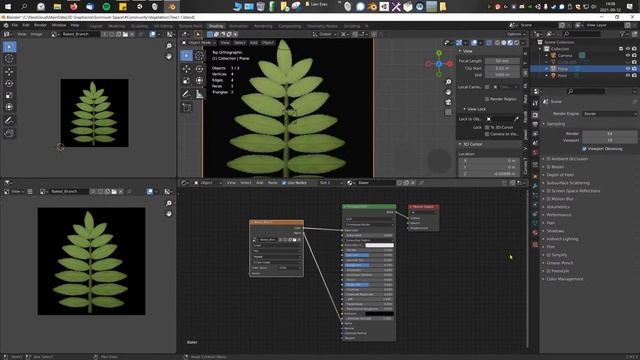This screenshot has width=640, height=360.
Task: Click the navigation gizmo green Y axis
Action: pyautogui.click(x=439, y=53)
